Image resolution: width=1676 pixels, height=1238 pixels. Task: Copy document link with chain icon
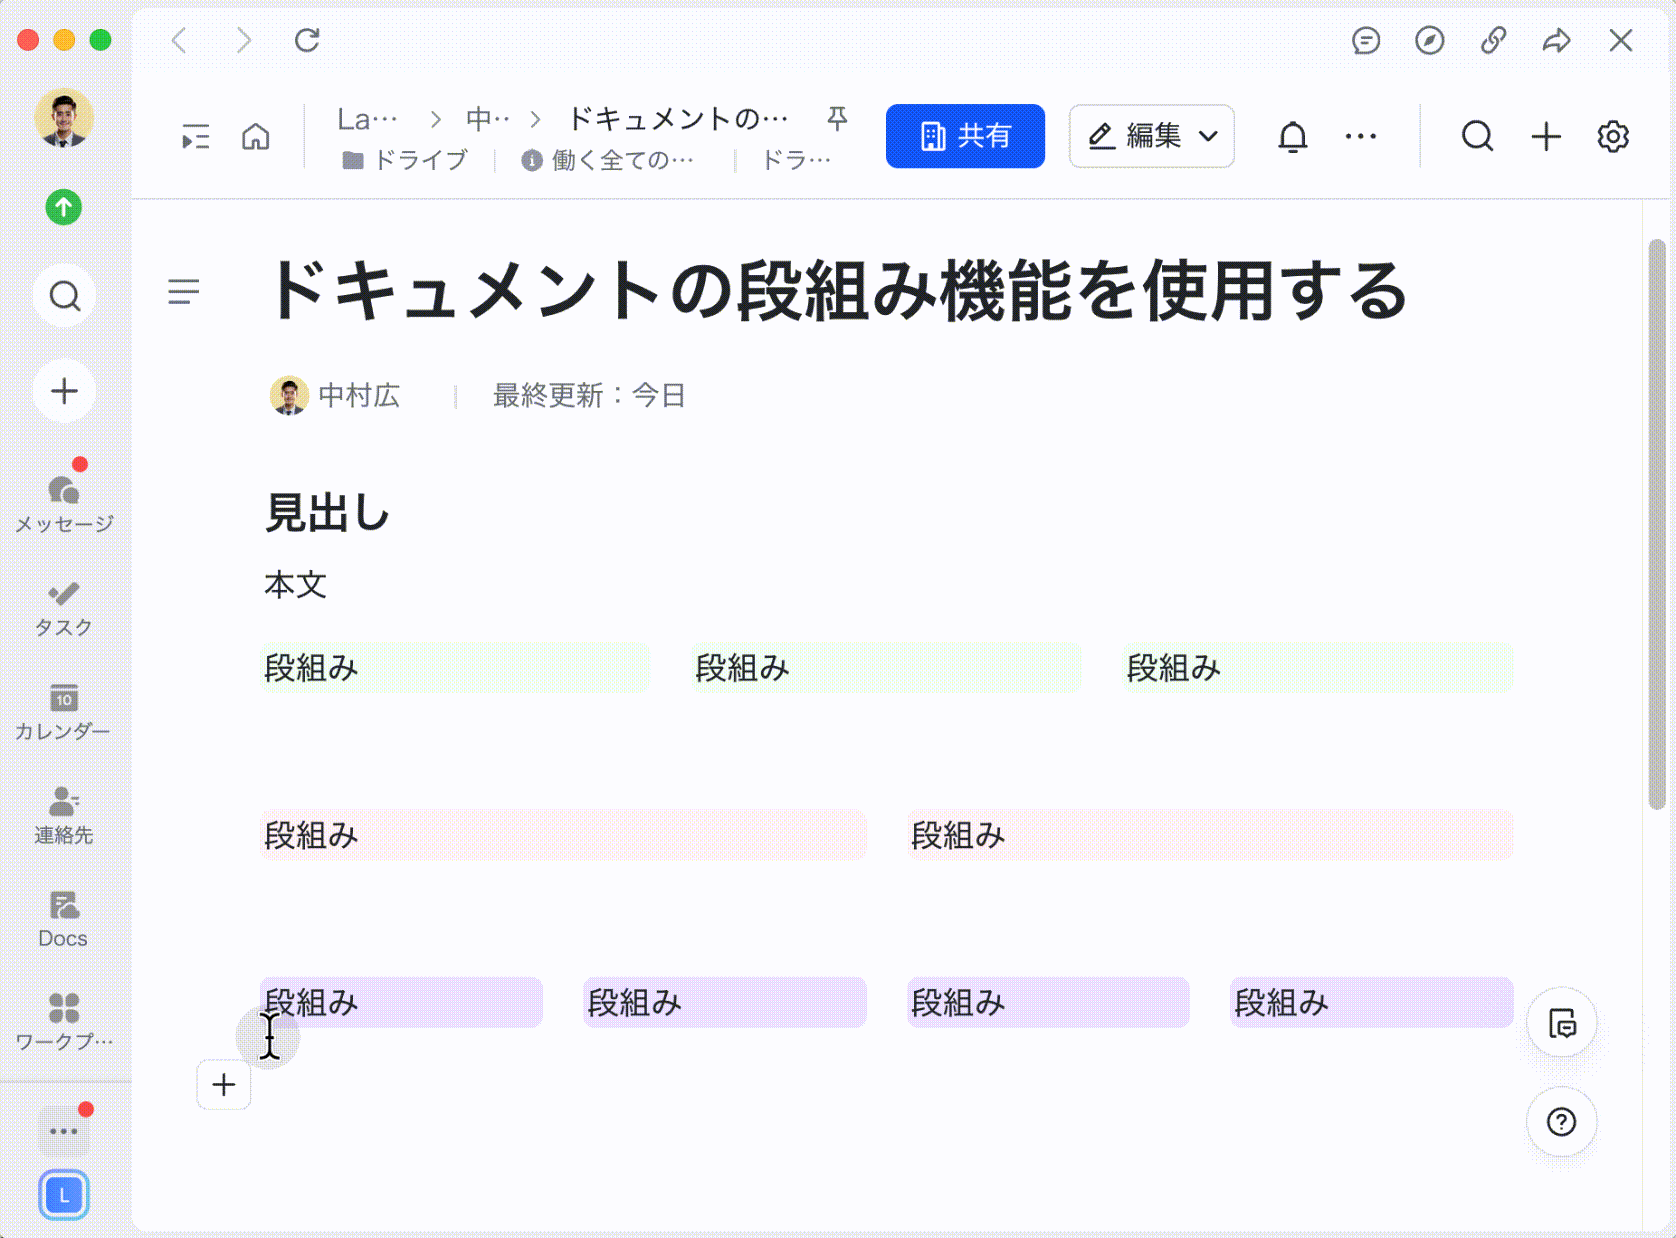click(1493, 40)
